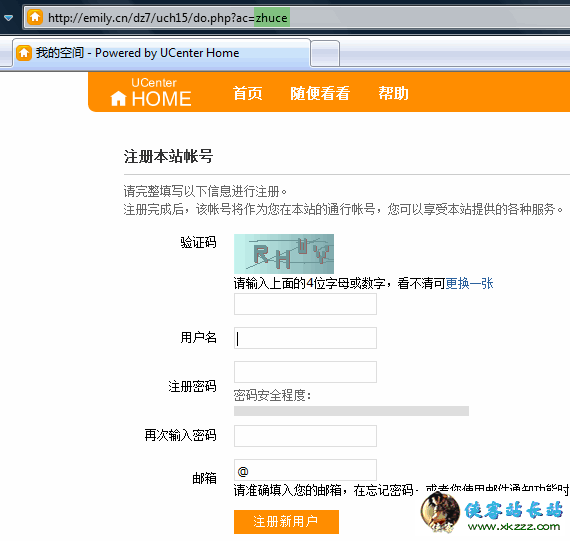Open the address bar history dropdown arrow
This screenshot has height=541, width=570.
point(8,17)
